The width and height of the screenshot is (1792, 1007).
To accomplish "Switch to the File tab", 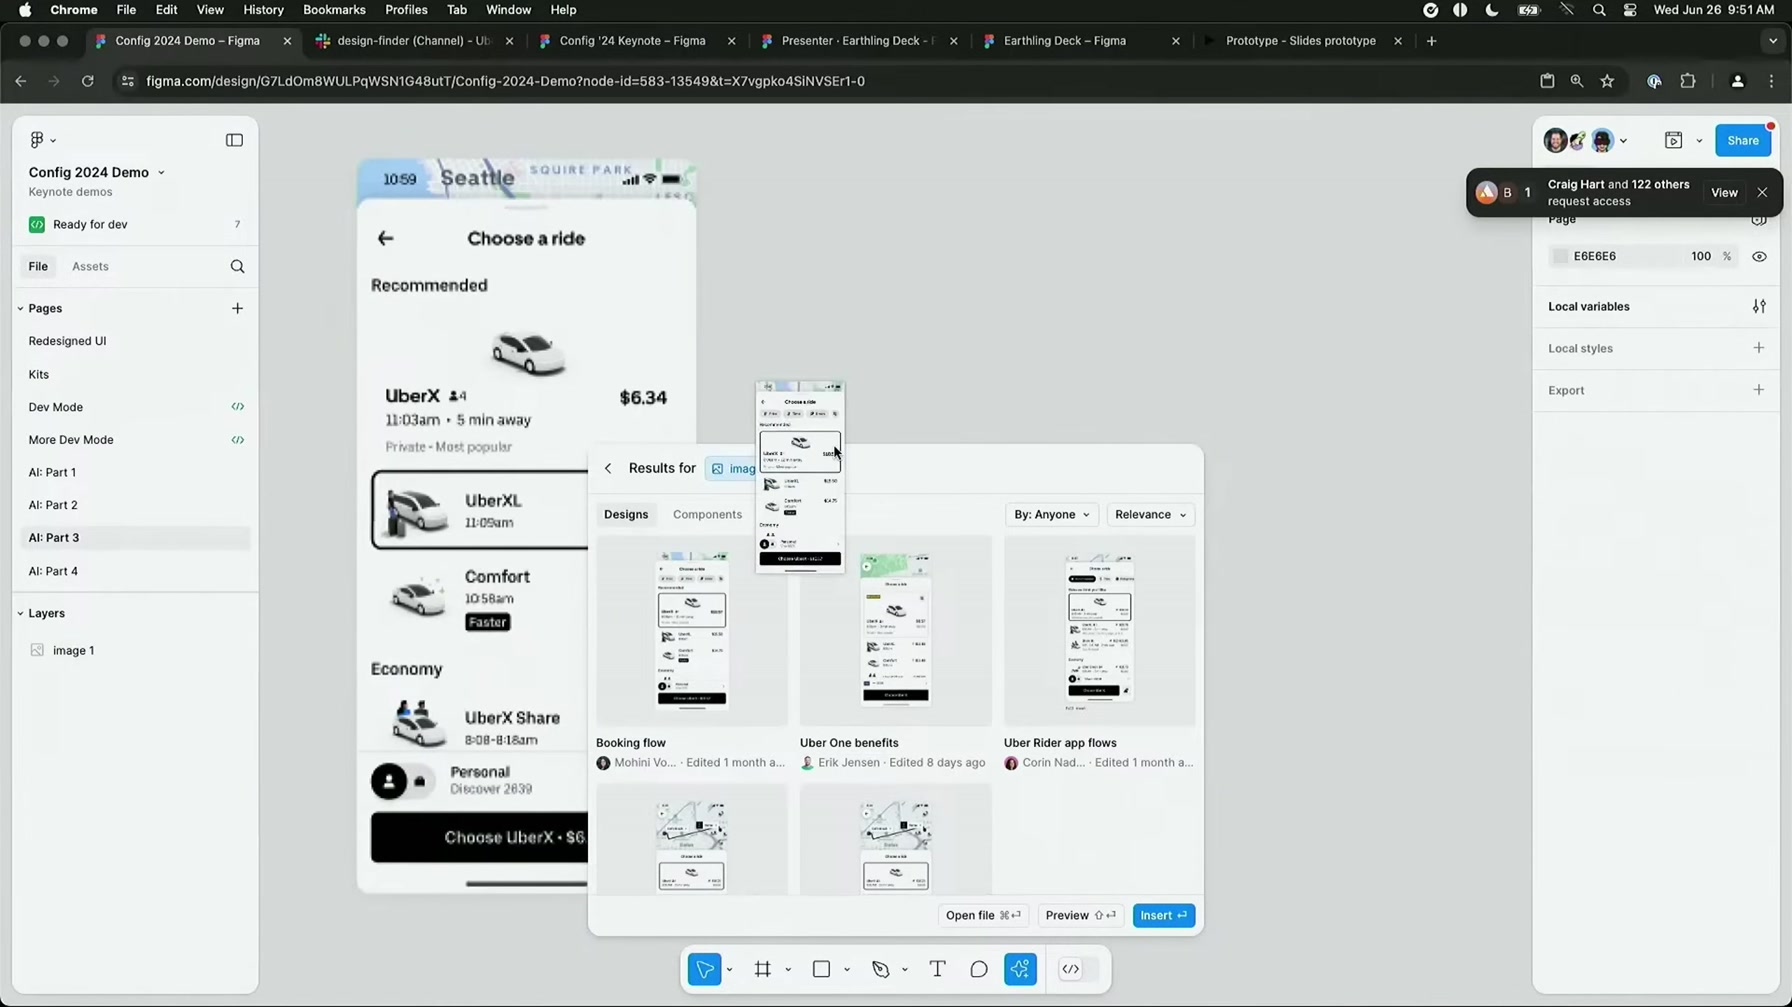I will click(38, 266).
